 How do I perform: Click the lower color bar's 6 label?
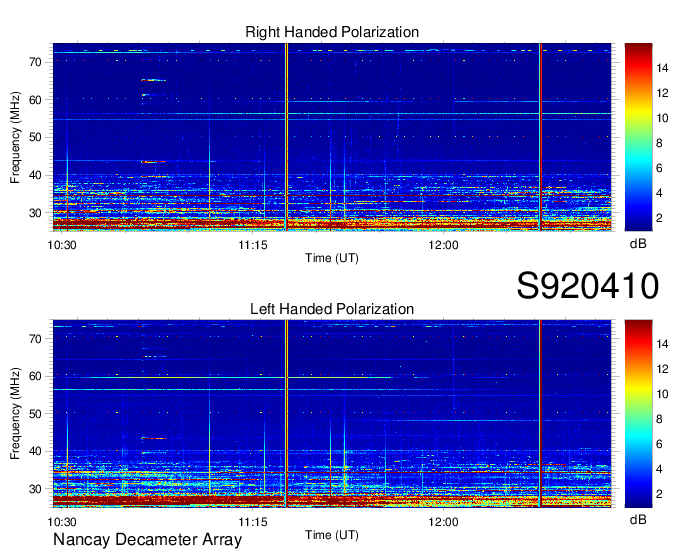tap(659, 444)
